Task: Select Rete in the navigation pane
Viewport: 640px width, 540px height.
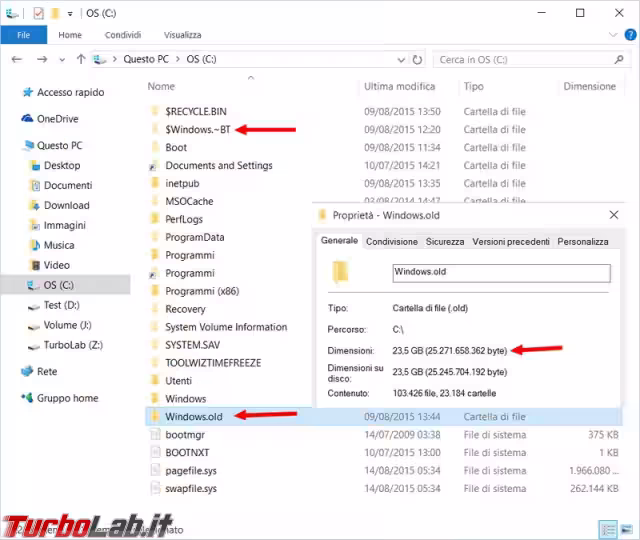Action: point(47,372)
